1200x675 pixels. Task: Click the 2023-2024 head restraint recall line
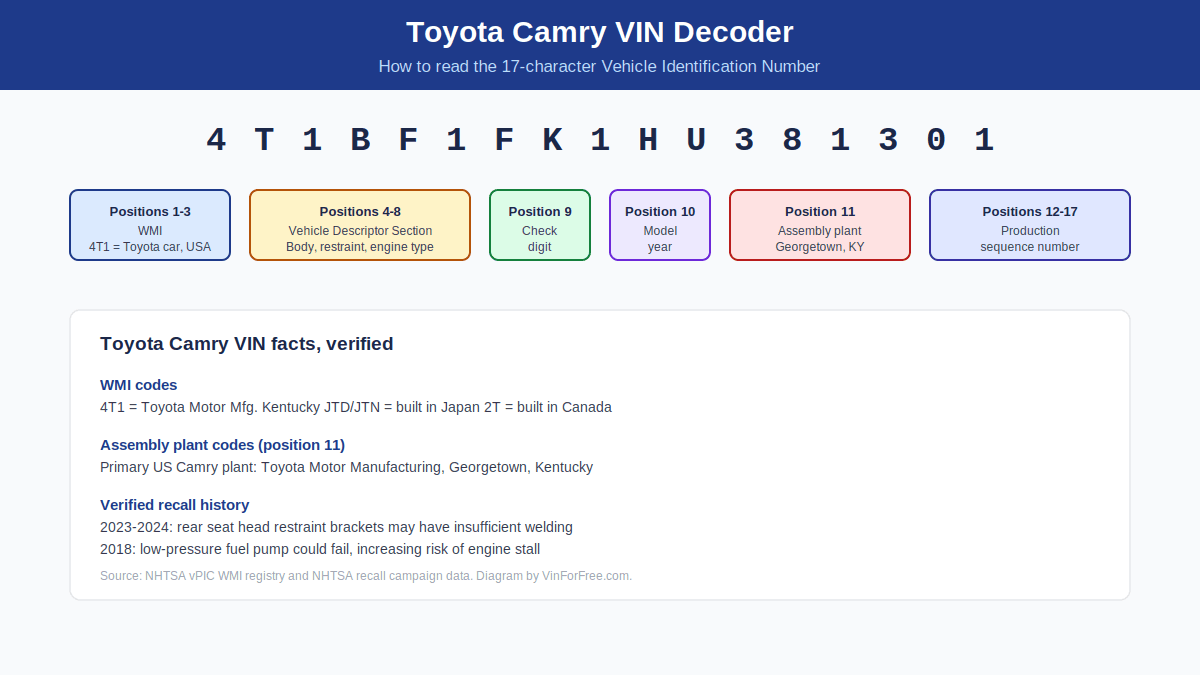pos(337,527)
